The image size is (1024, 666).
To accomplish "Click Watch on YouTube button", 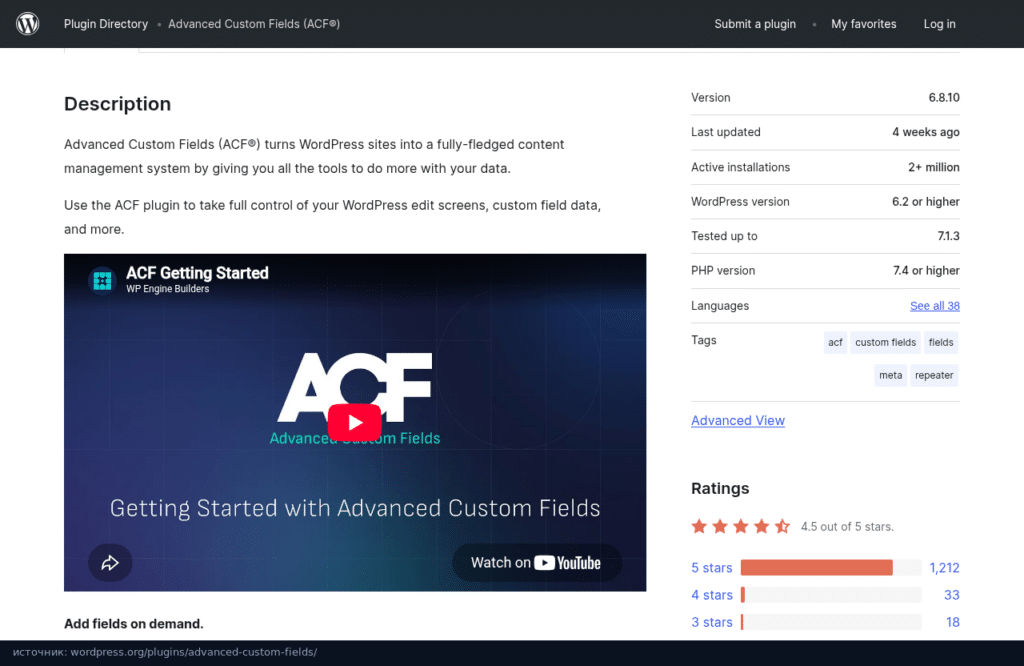I will [536, 563].
